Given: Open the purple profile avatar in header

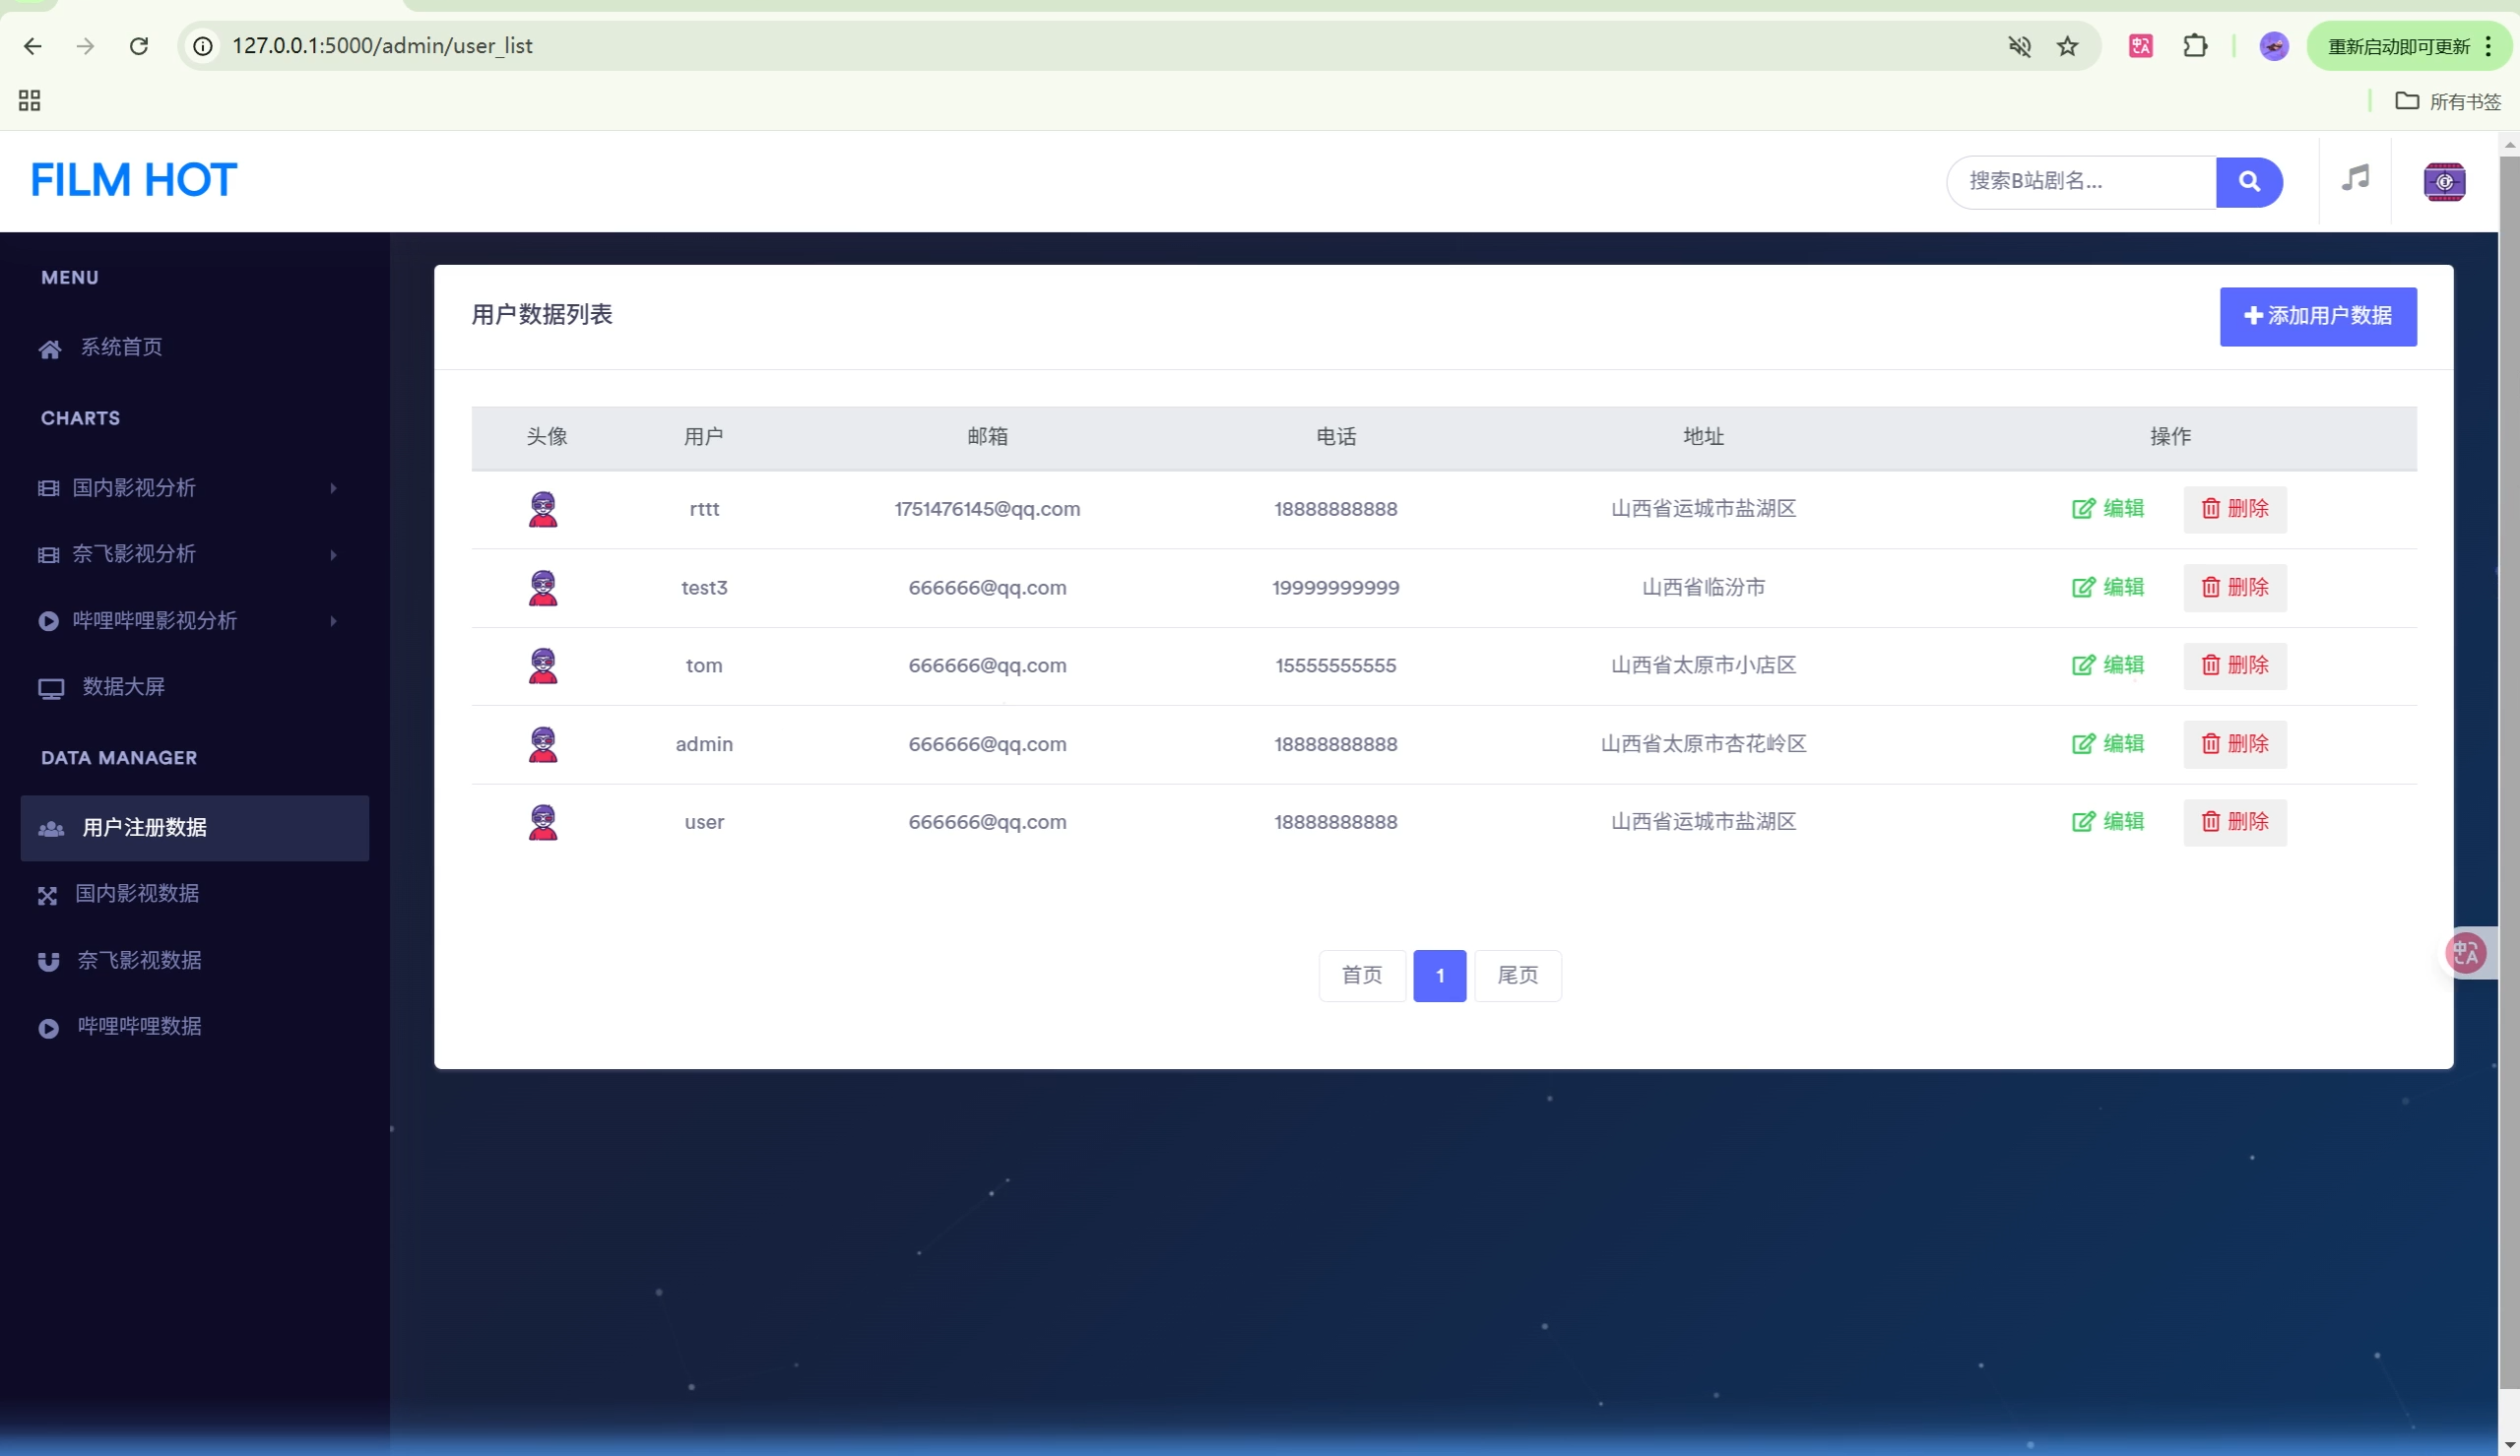Looking at the screenshot, I should [x=2443, y=182].
